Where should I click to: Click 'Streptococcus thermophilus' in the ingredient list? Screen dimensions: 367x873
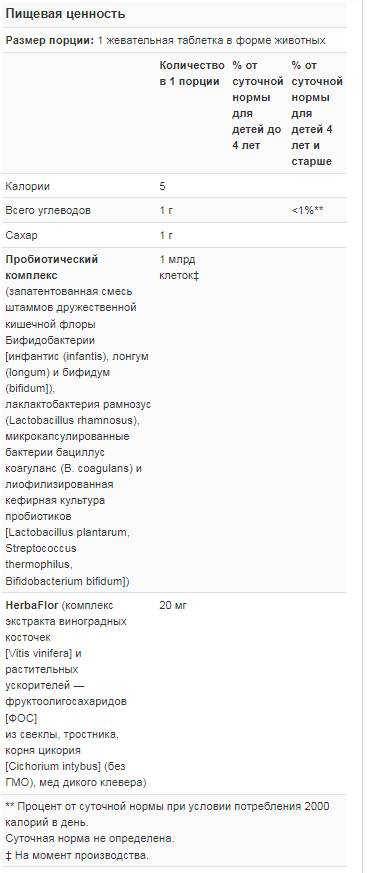pyautogui.click(x=41, y=557)
